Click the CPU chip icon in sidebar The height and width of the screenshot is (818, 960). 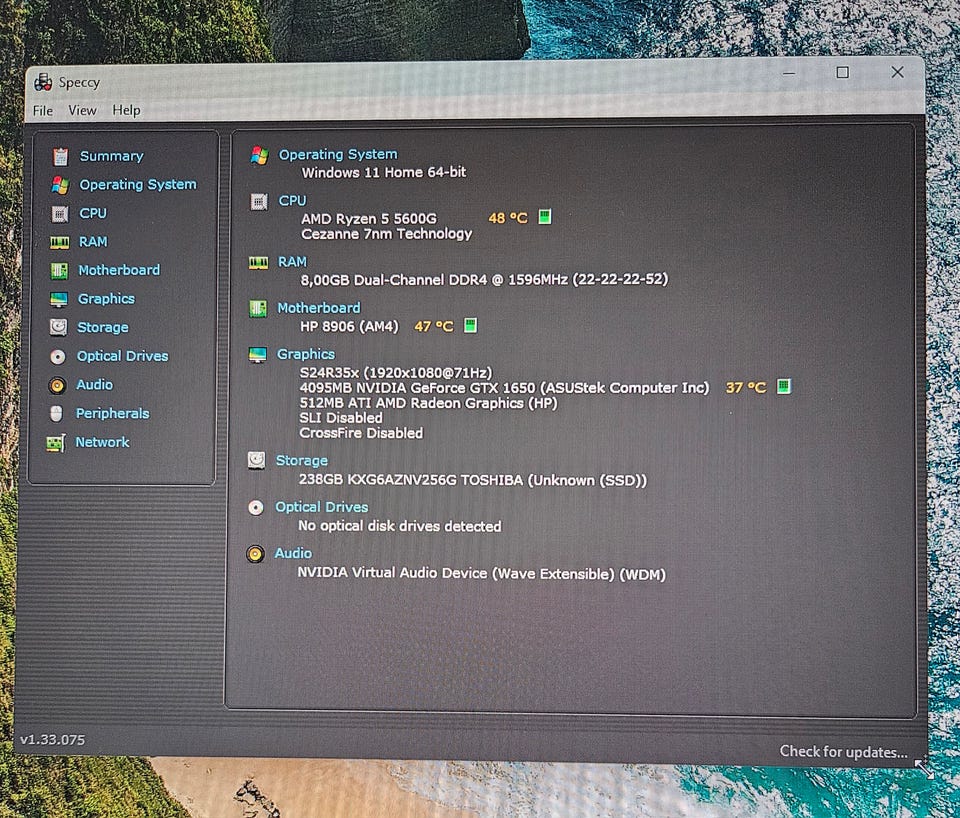pos(59,214)
